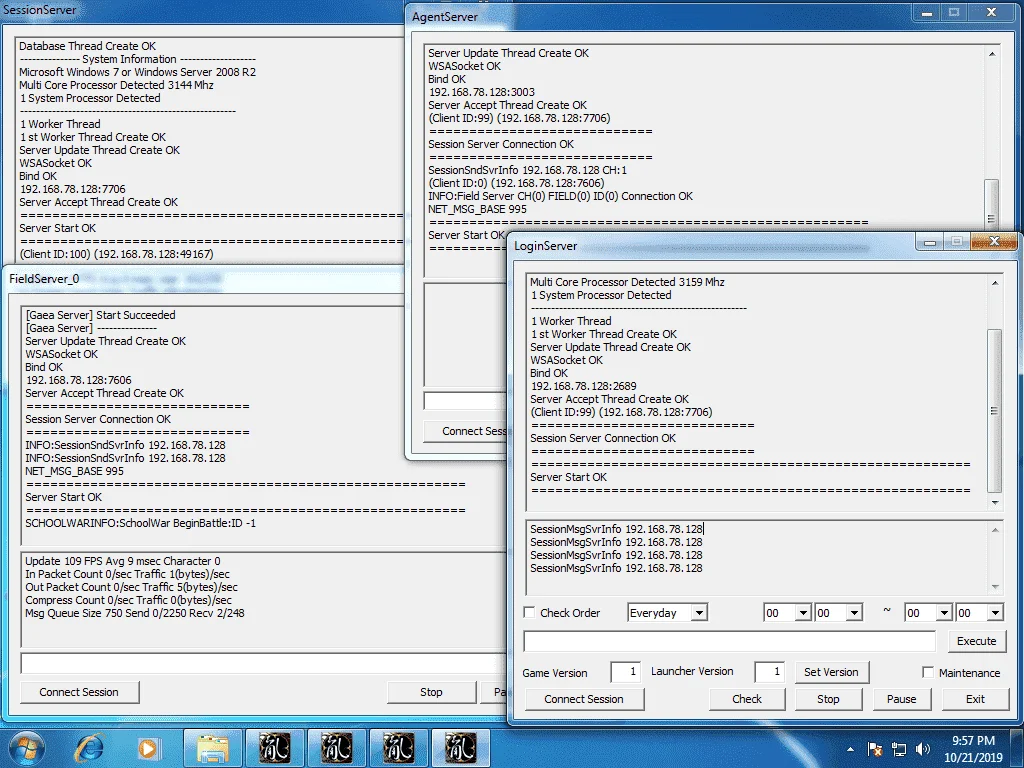Minimize the LoginServer window
1024x768 pixels.
click(x=930, y=242)
